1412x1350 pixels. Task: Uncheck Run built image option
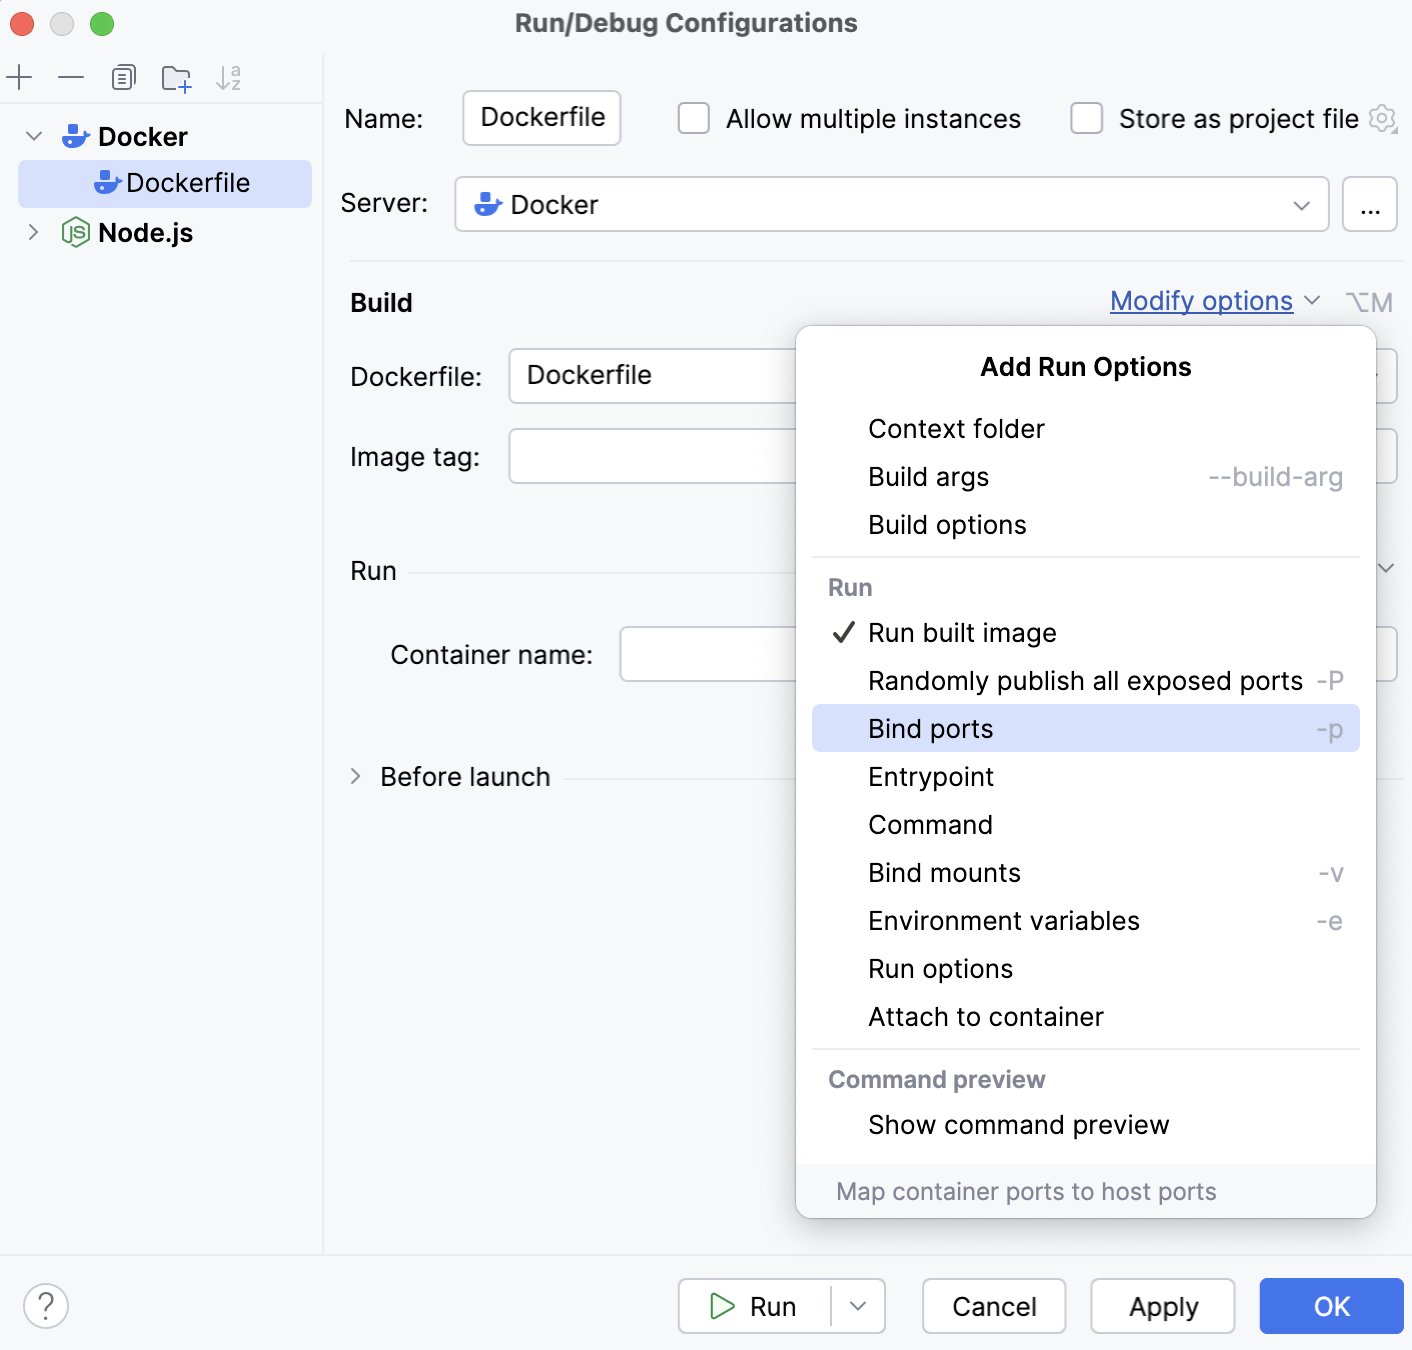pyautogui.click(x=962, y=632)
